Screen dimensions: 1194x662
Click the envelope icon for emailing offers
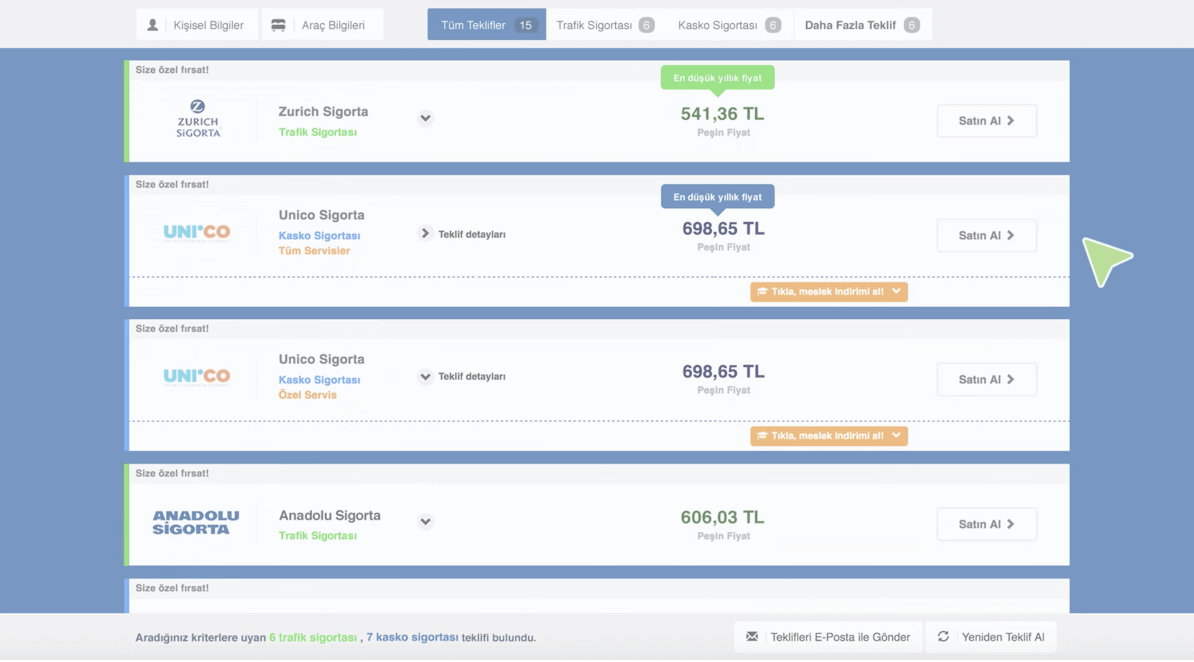(752, 637)
